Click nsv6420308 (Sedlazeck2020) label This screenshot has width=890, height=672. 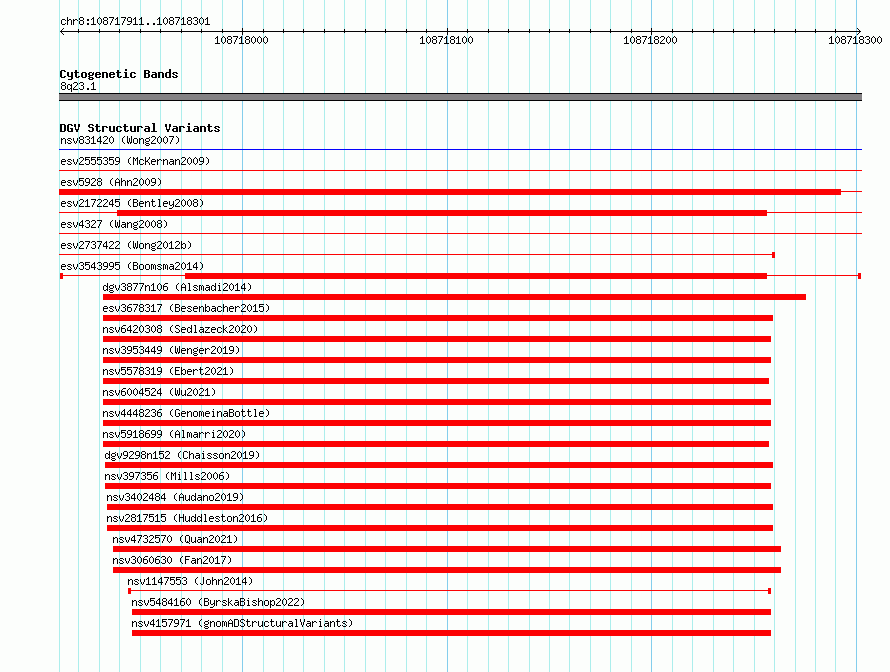180,329
